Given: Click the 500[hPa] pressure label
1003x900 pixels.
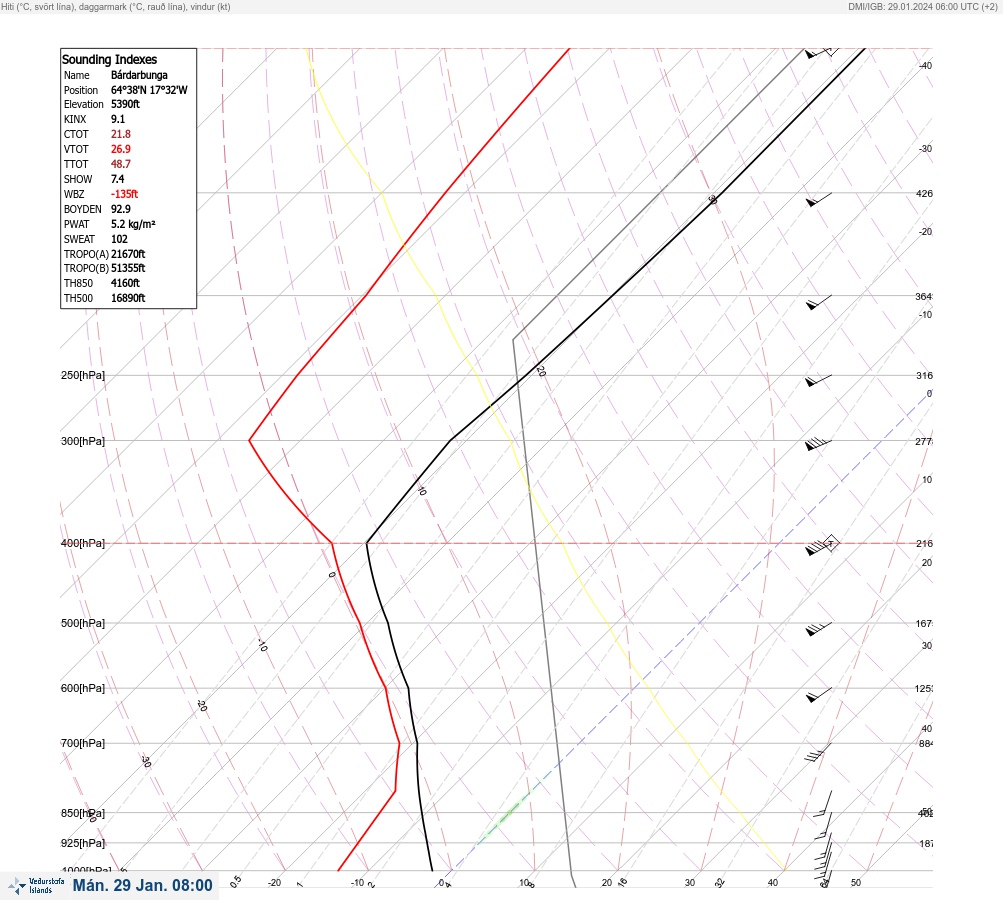Looking at the screenshot, I should (x=83, y=623).
